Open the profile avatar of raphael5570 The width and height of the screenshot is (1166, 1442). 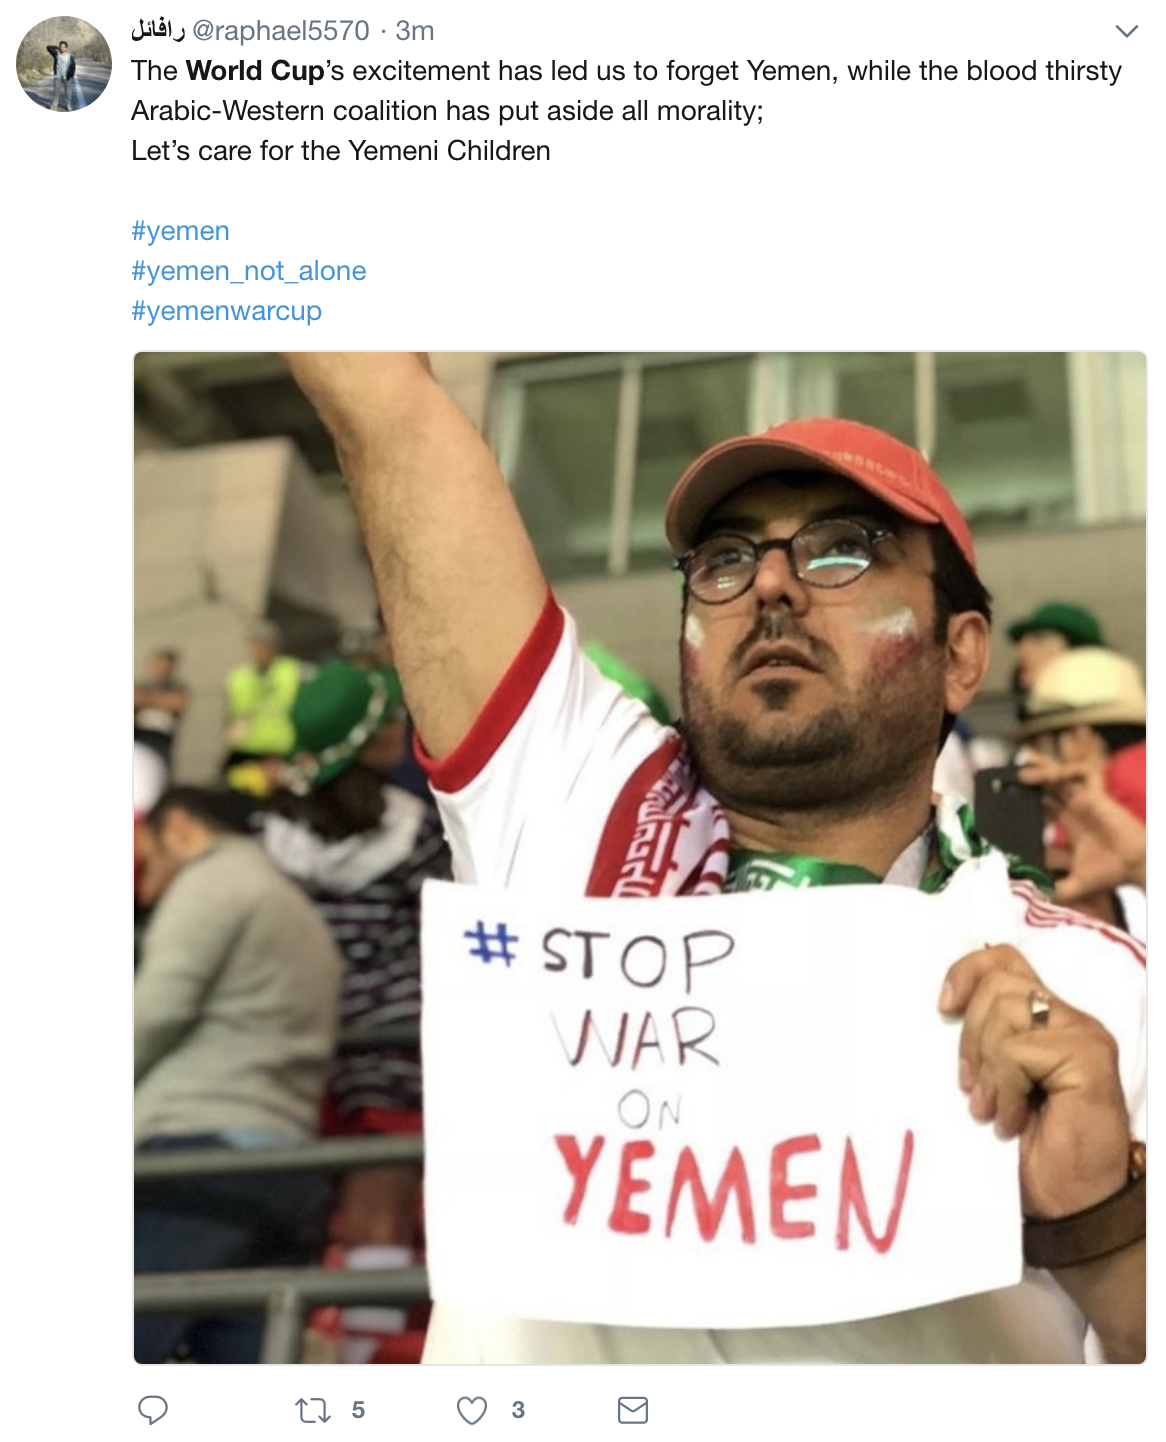pos(64,64)
